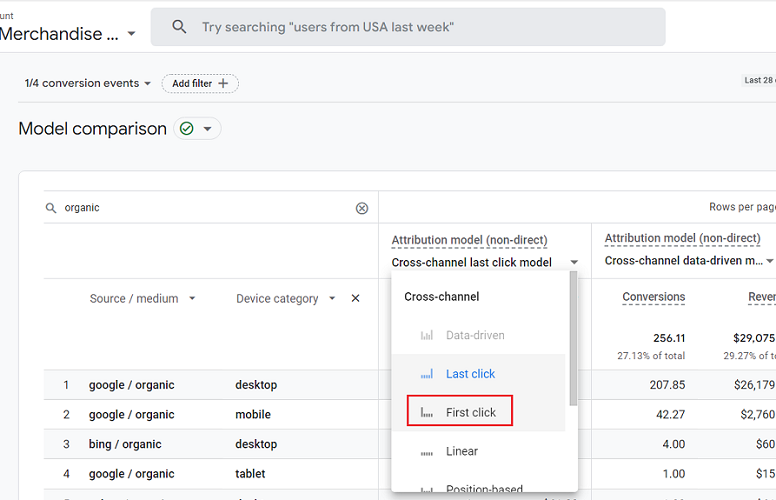Click the Add filter button
Image resolution: width=776 pixels, height=500 pixels.
(x=200, y=84)
